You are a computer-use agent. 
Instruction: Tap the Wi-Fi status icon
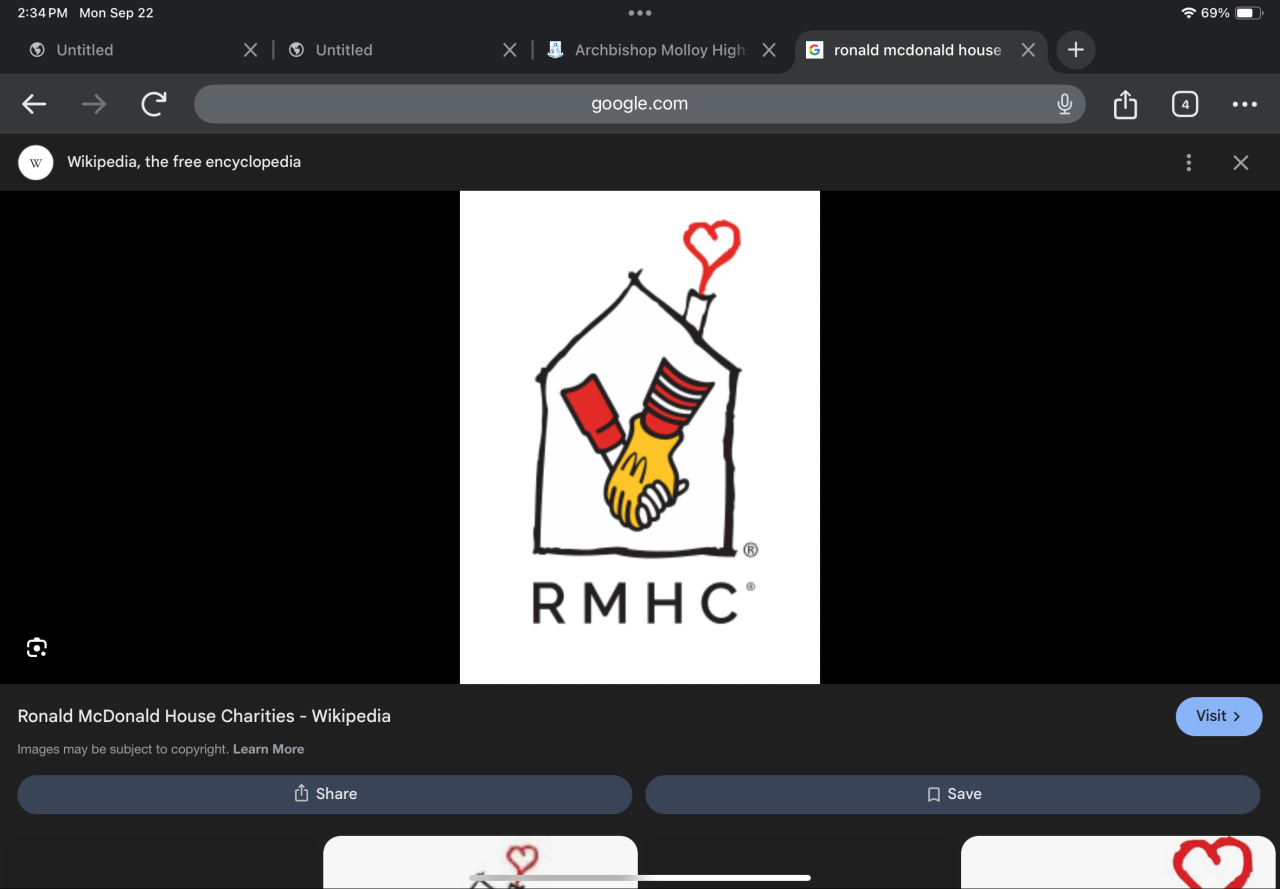[x=1188, y=13]
